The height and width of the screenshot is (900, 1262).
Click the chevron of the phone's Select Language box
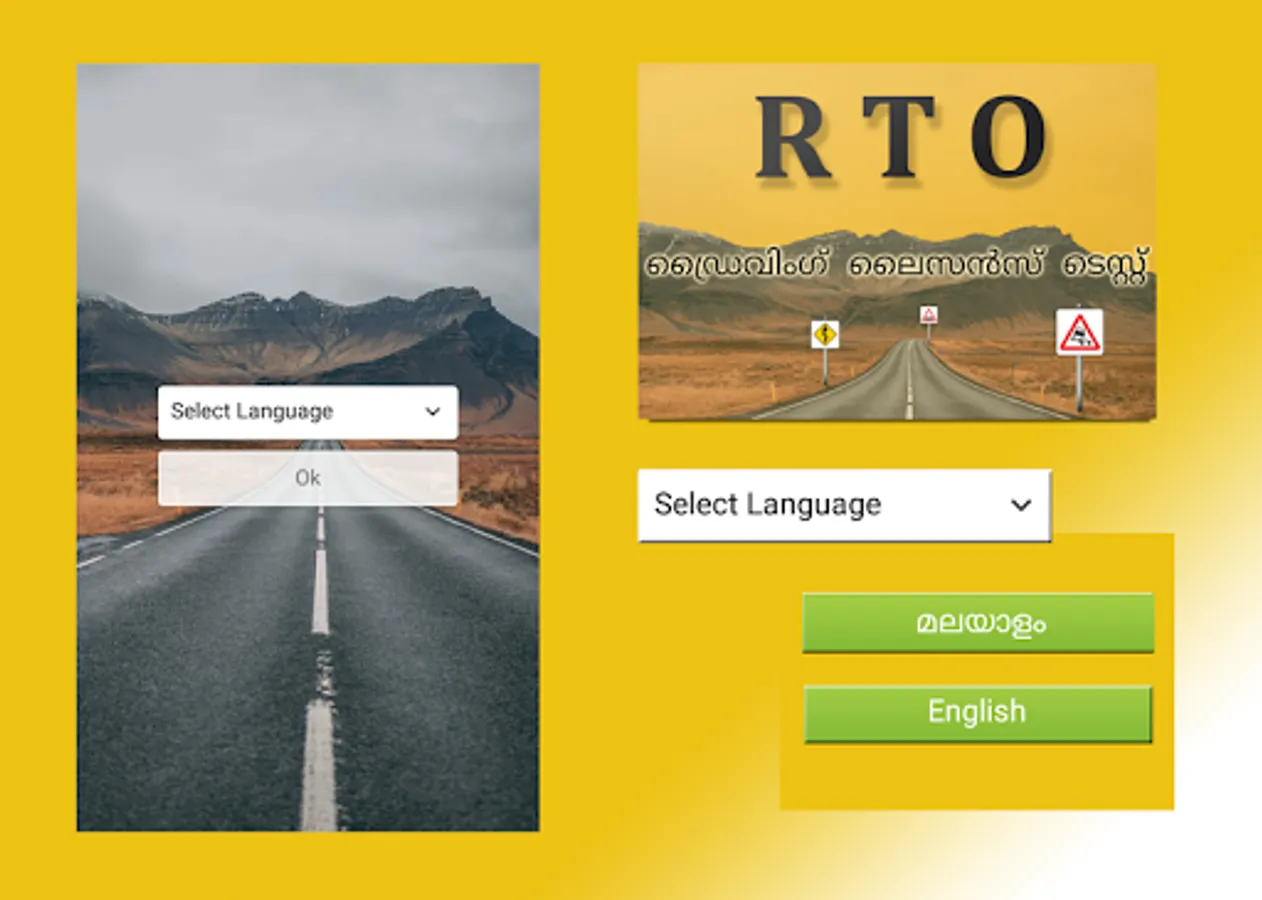click(433, 412)
